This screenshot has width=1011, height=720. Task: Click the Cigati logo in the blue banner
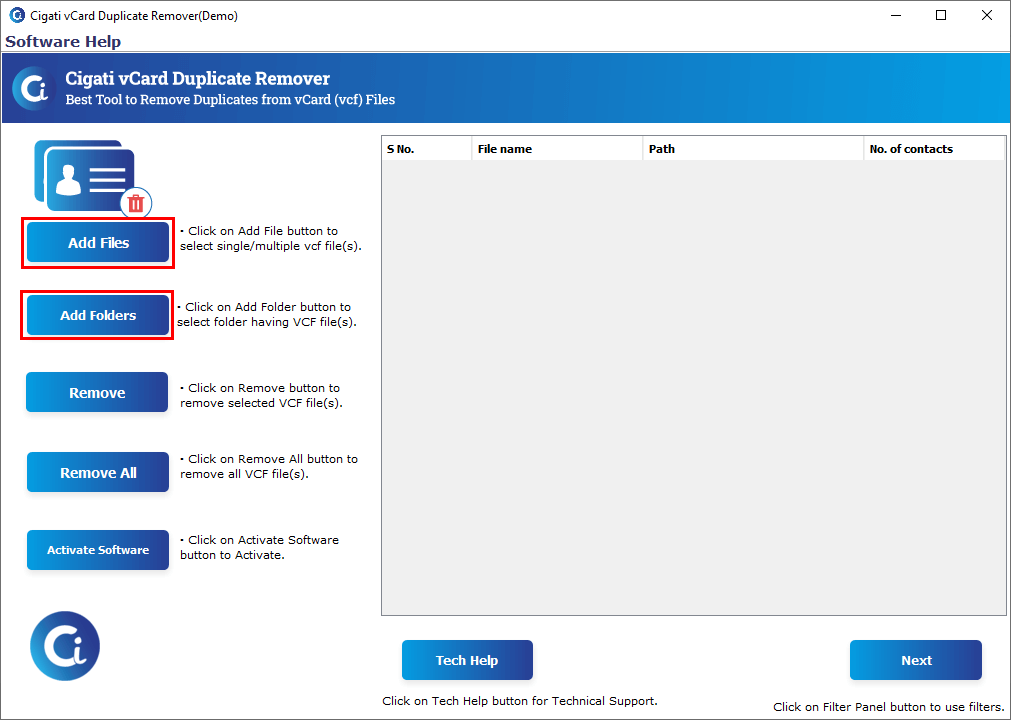point(34,88)
